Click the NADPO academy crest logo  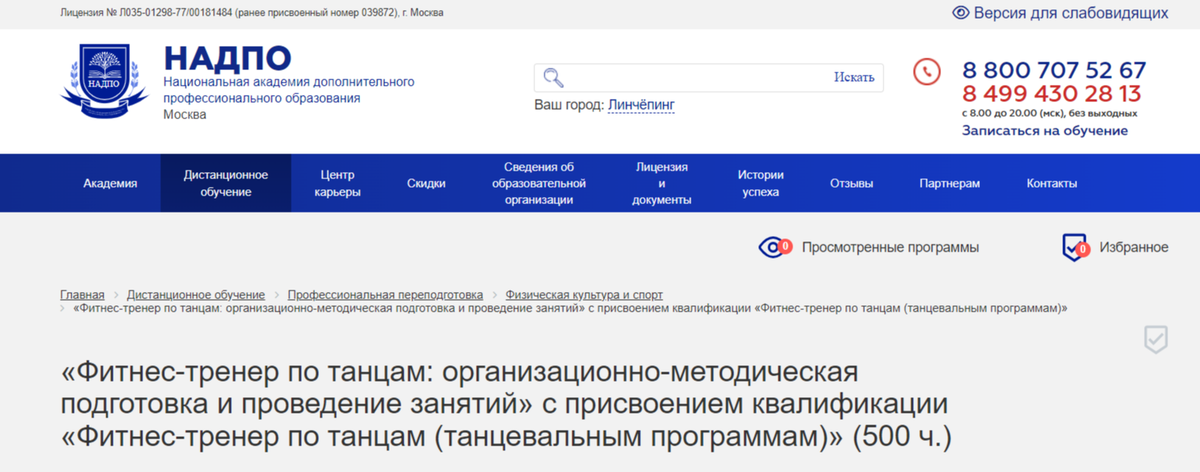tap(104, 79)
